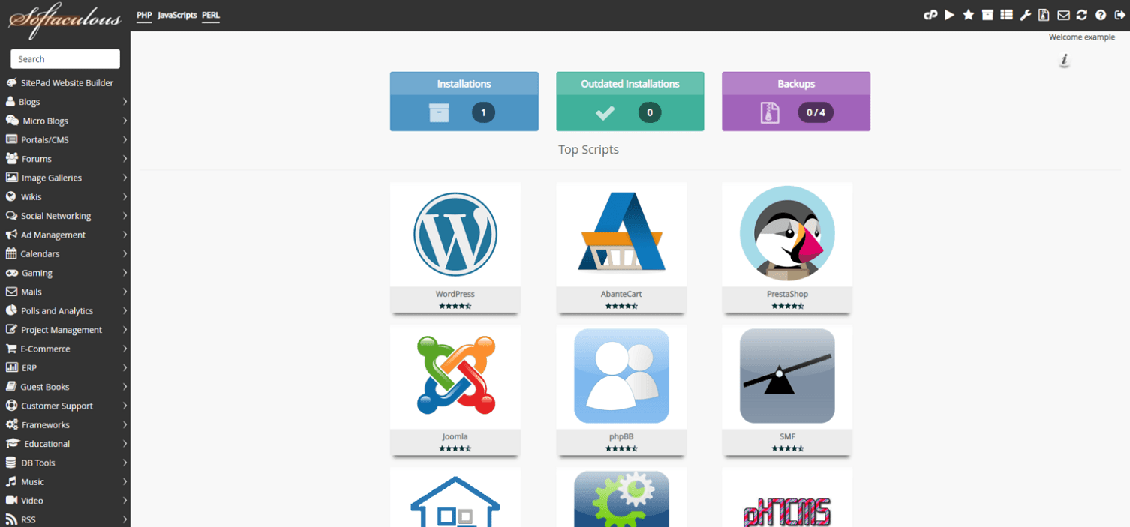Open the AbanteCart logo tile
Image resolution: width=1130 pixels, height=527 pixels.
coord(621,234)
